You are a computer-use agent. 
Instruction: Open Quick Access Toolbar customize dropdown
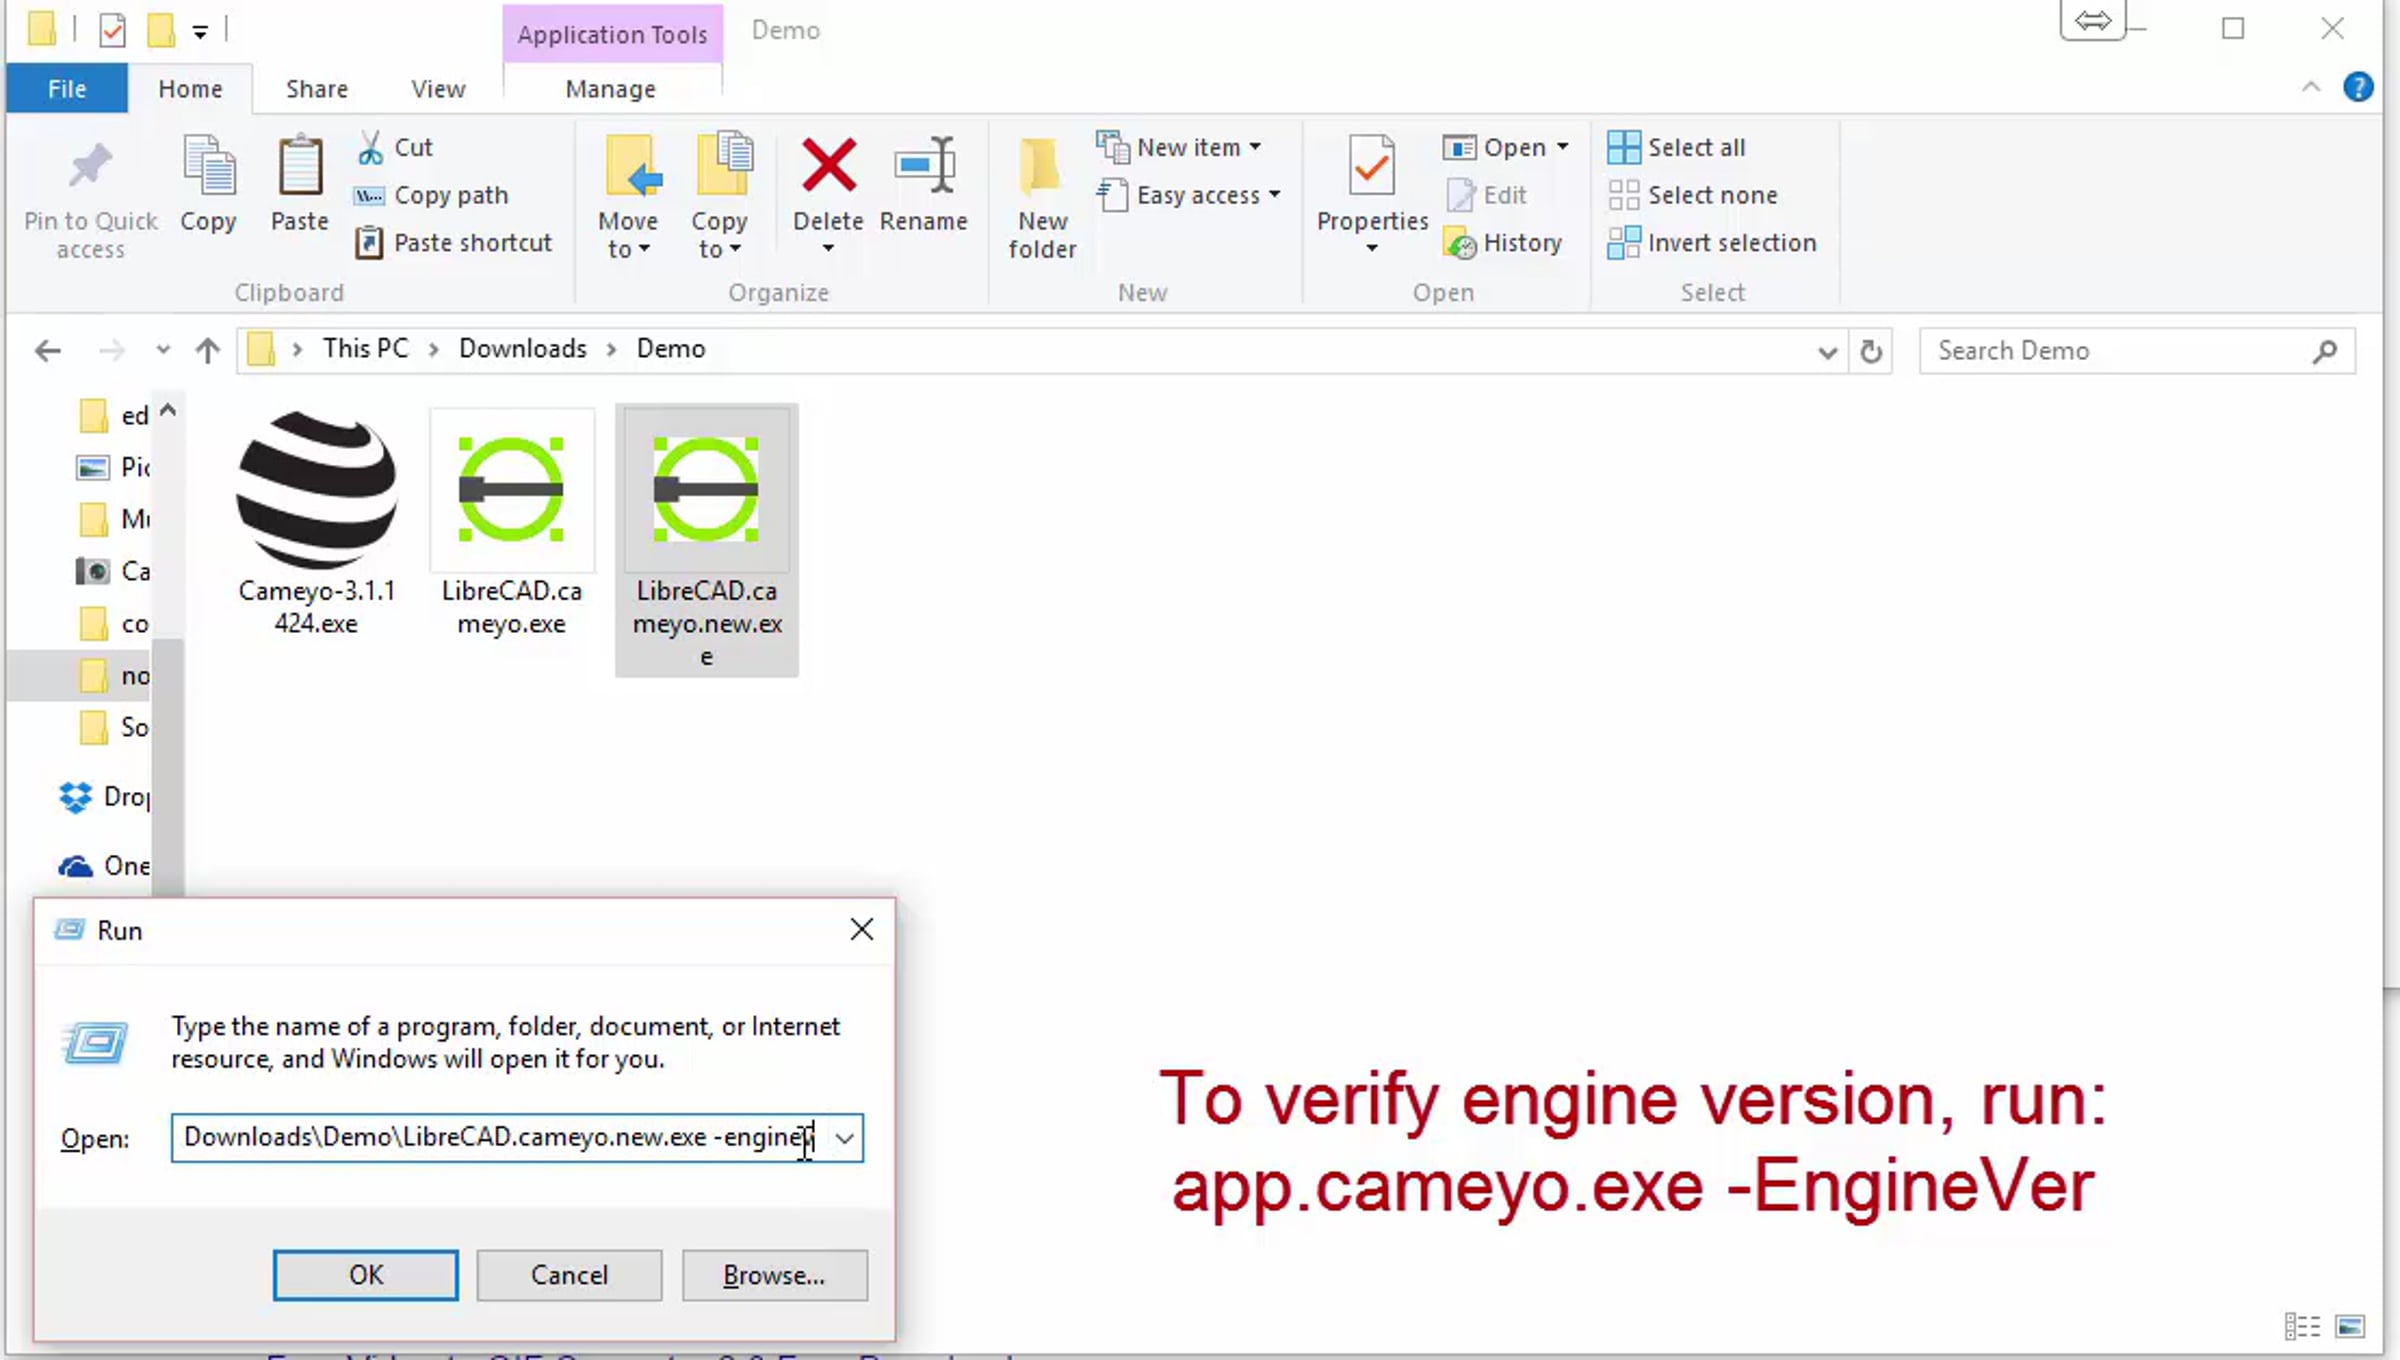pyautogui.click(x=200, y=32)
